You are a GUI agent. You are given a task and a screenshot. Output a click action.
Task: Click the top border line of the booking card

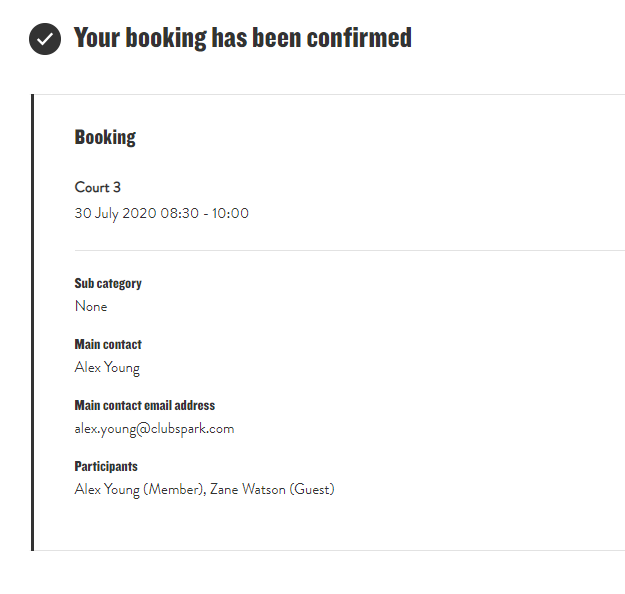(x=330, y=95)
